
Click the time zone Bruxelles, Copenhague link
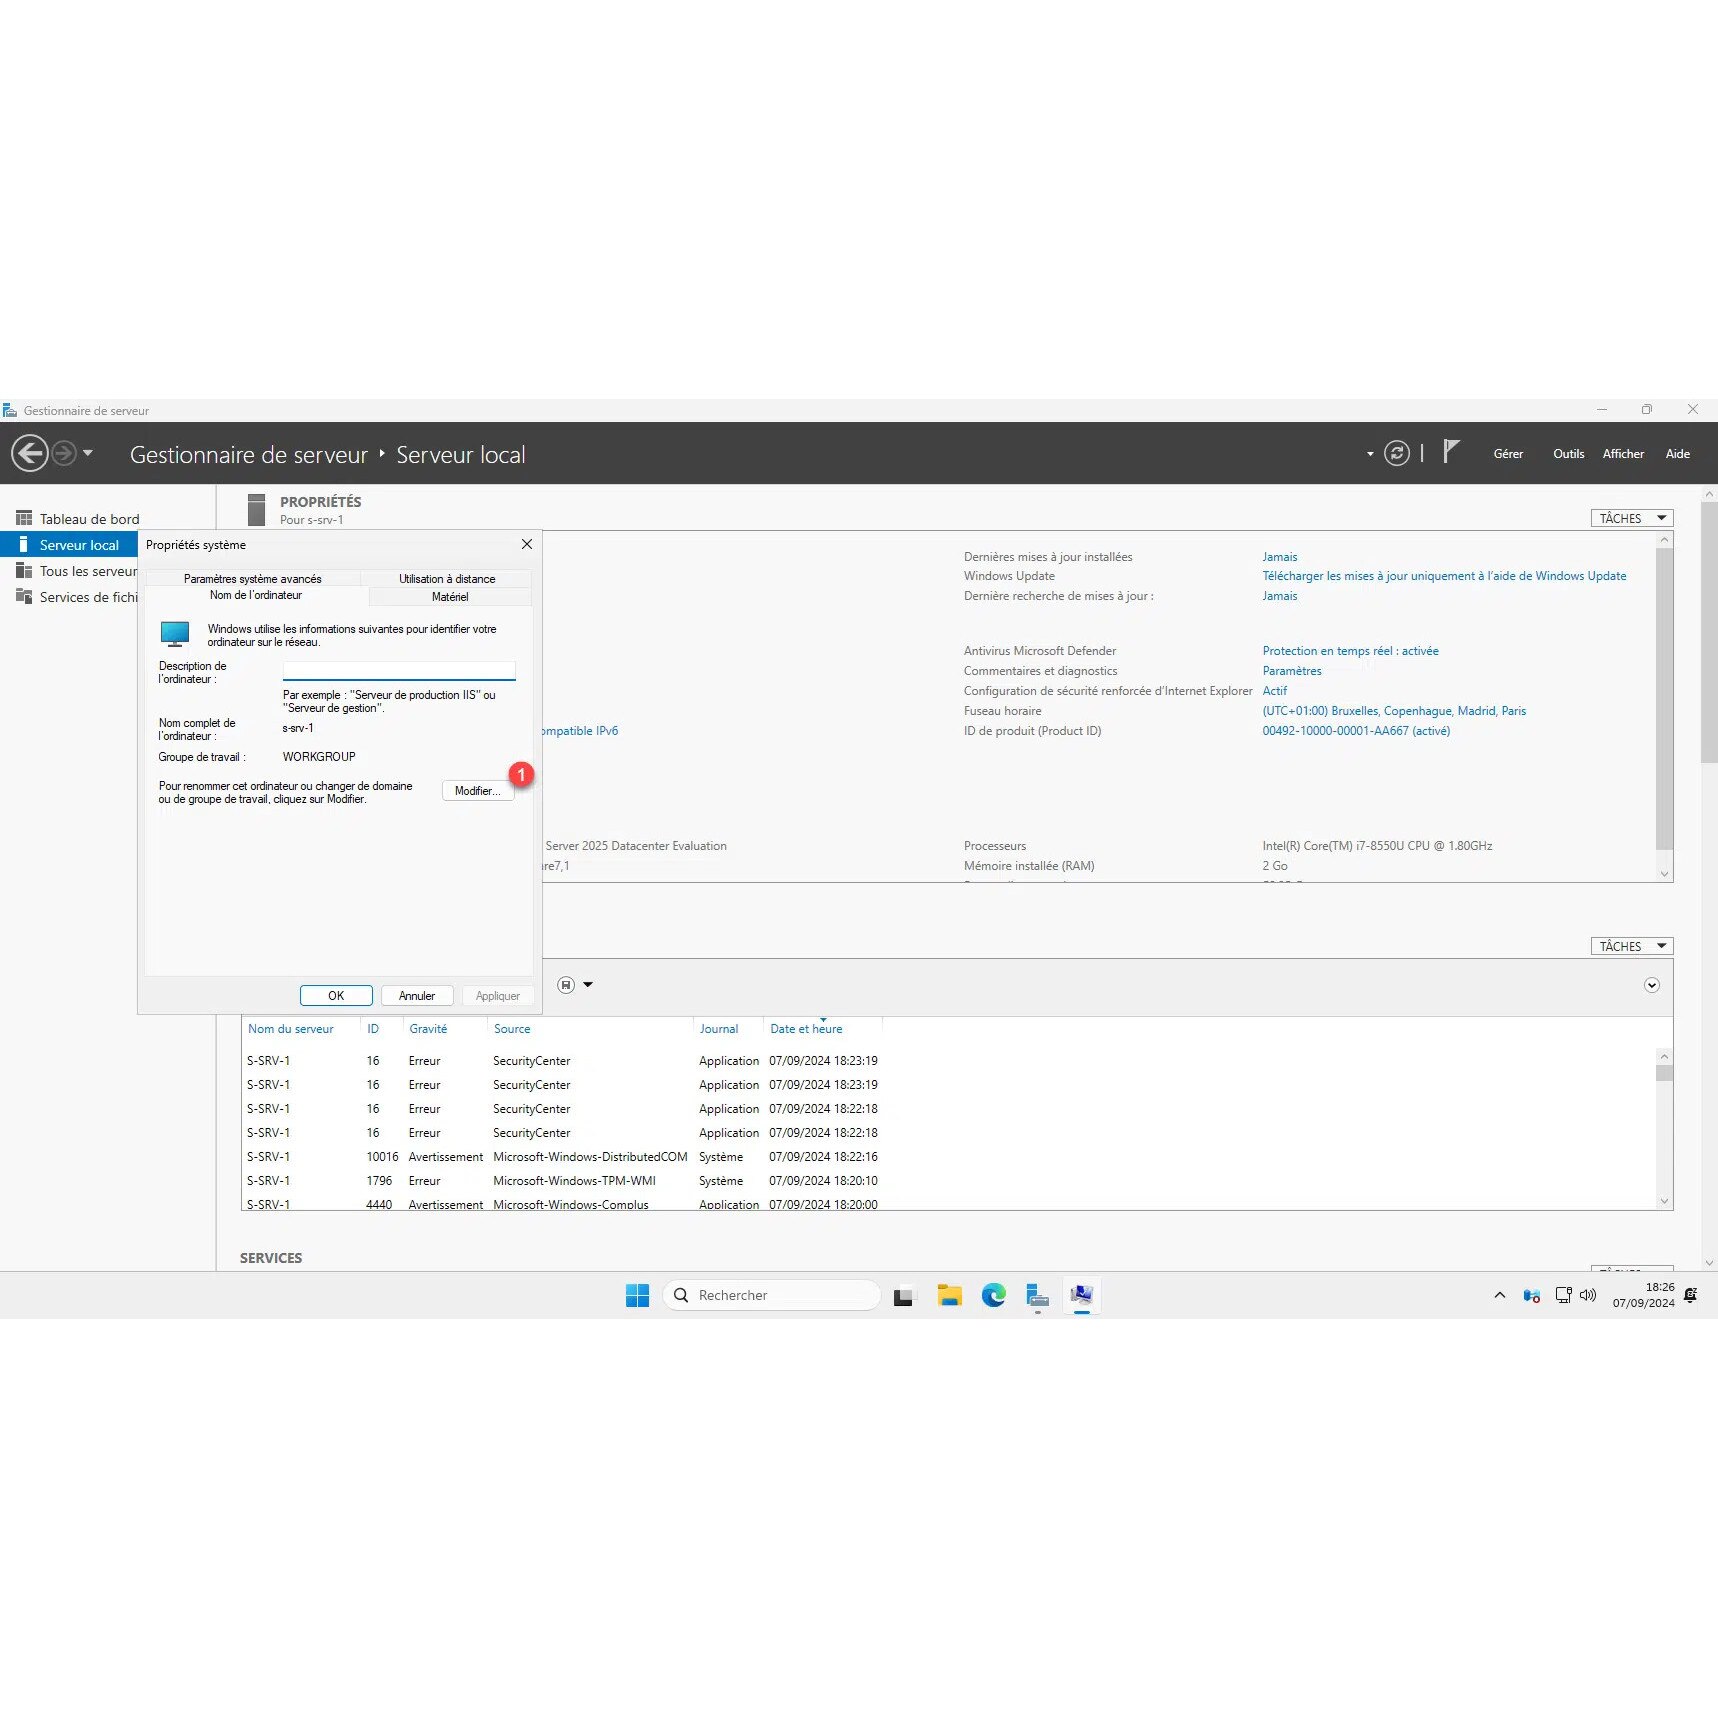tap(1393, 710)
